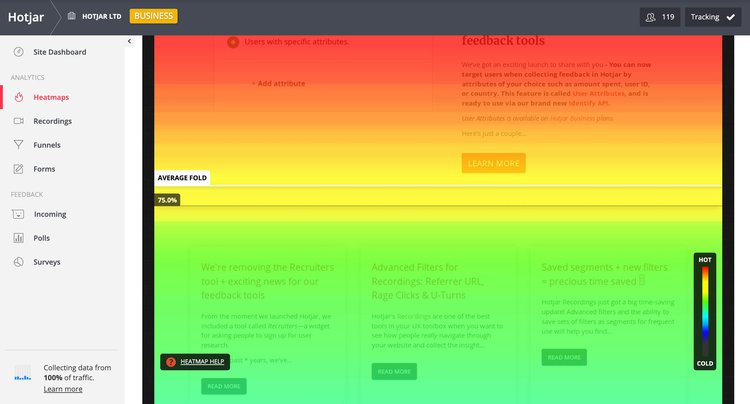
Task: Click the Funnels filter icon
Action: (x=19, y=144)
